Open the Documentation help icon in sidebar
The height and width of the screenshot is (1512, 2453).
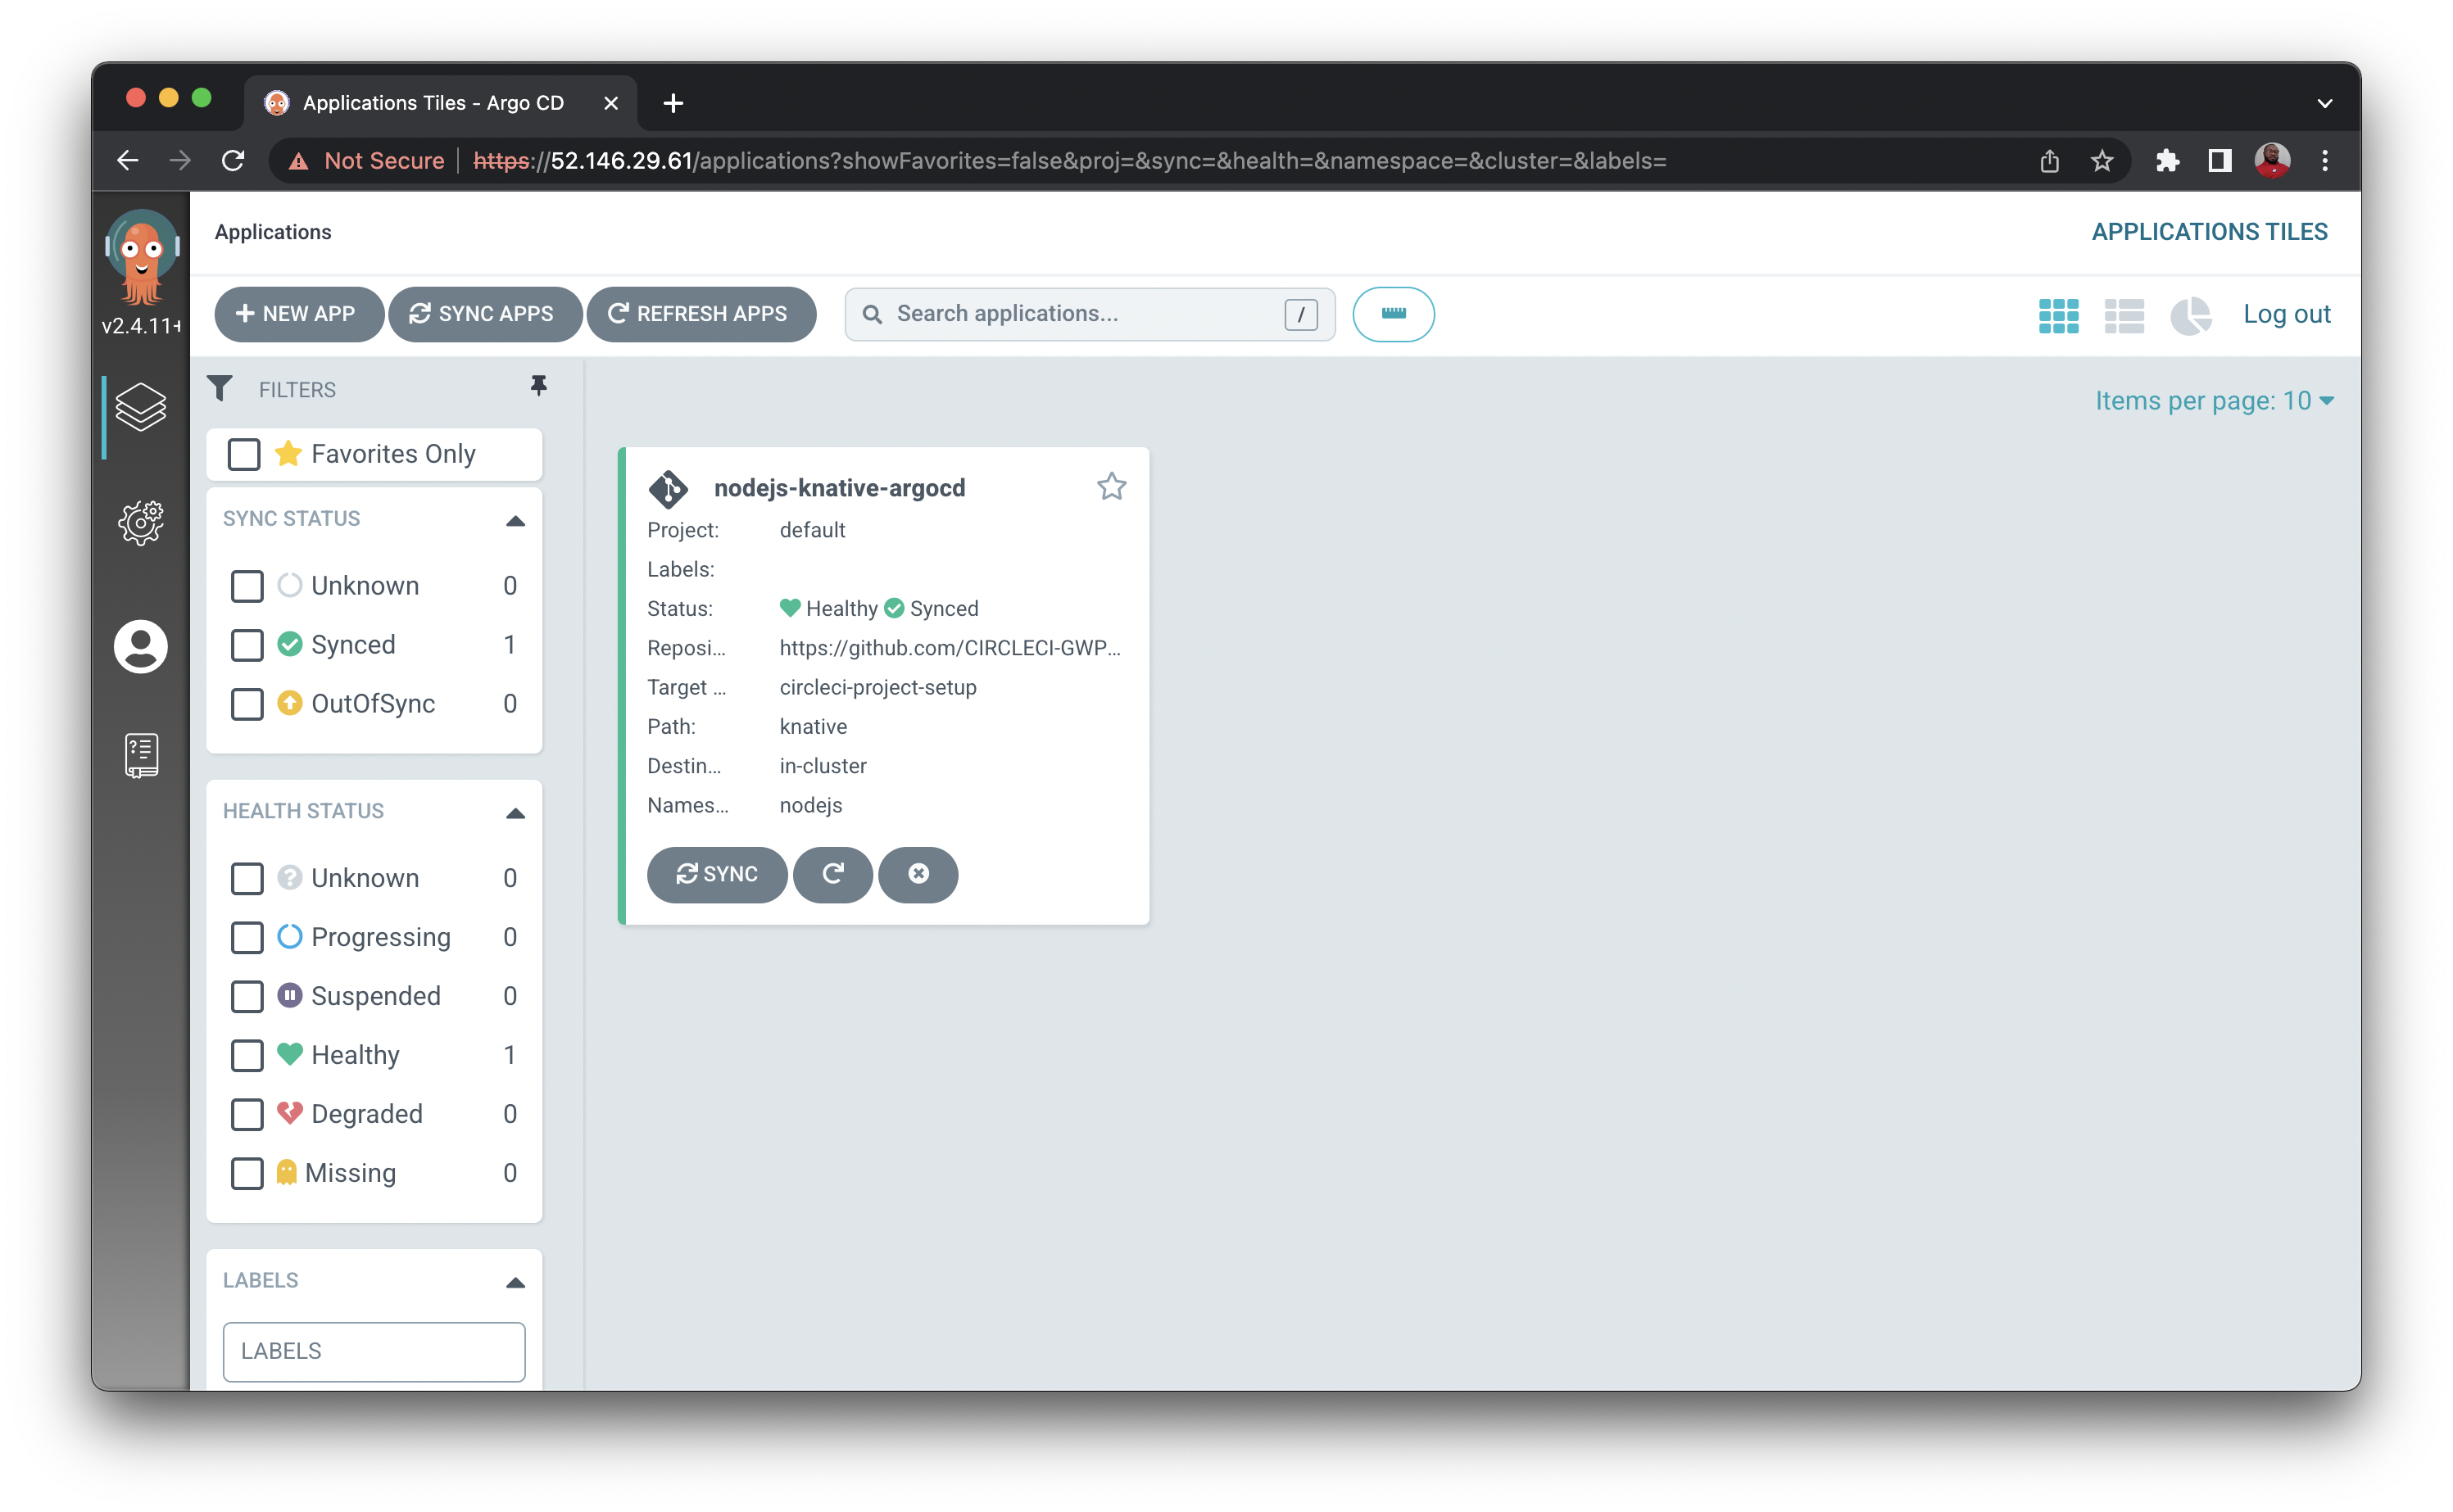tap(141, 755)
